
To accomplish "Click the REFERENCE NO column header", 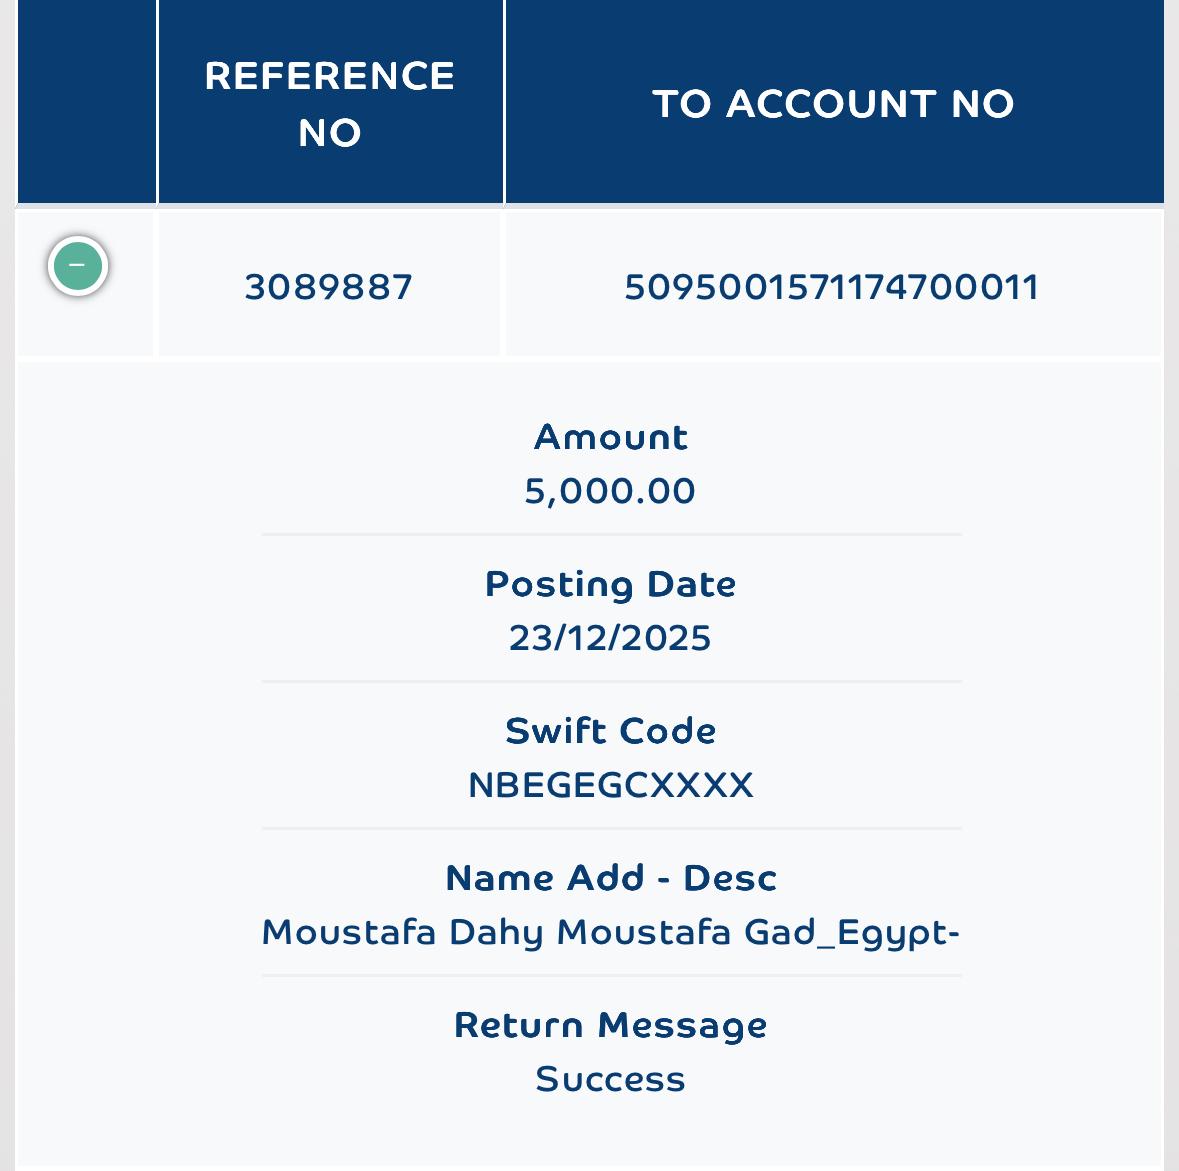I will coord(331,102).
